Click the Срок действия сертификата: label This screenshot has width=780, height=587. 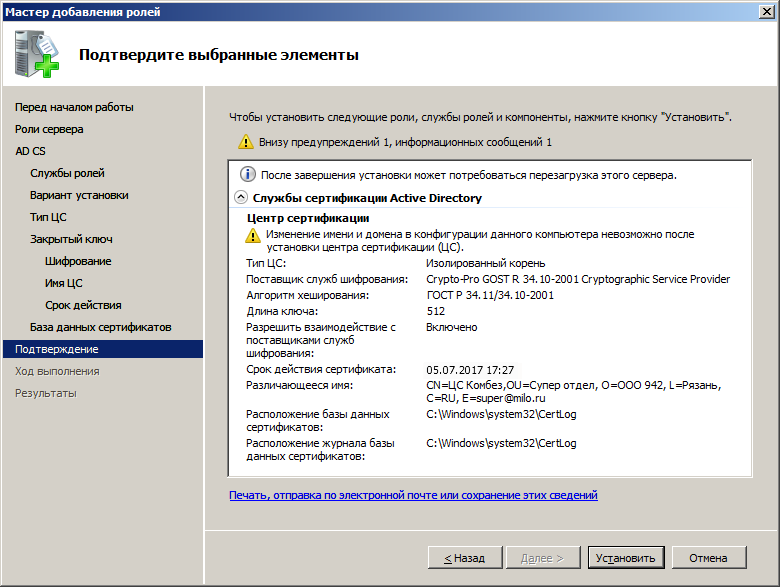pyautogui.click(x=321, y=369)
